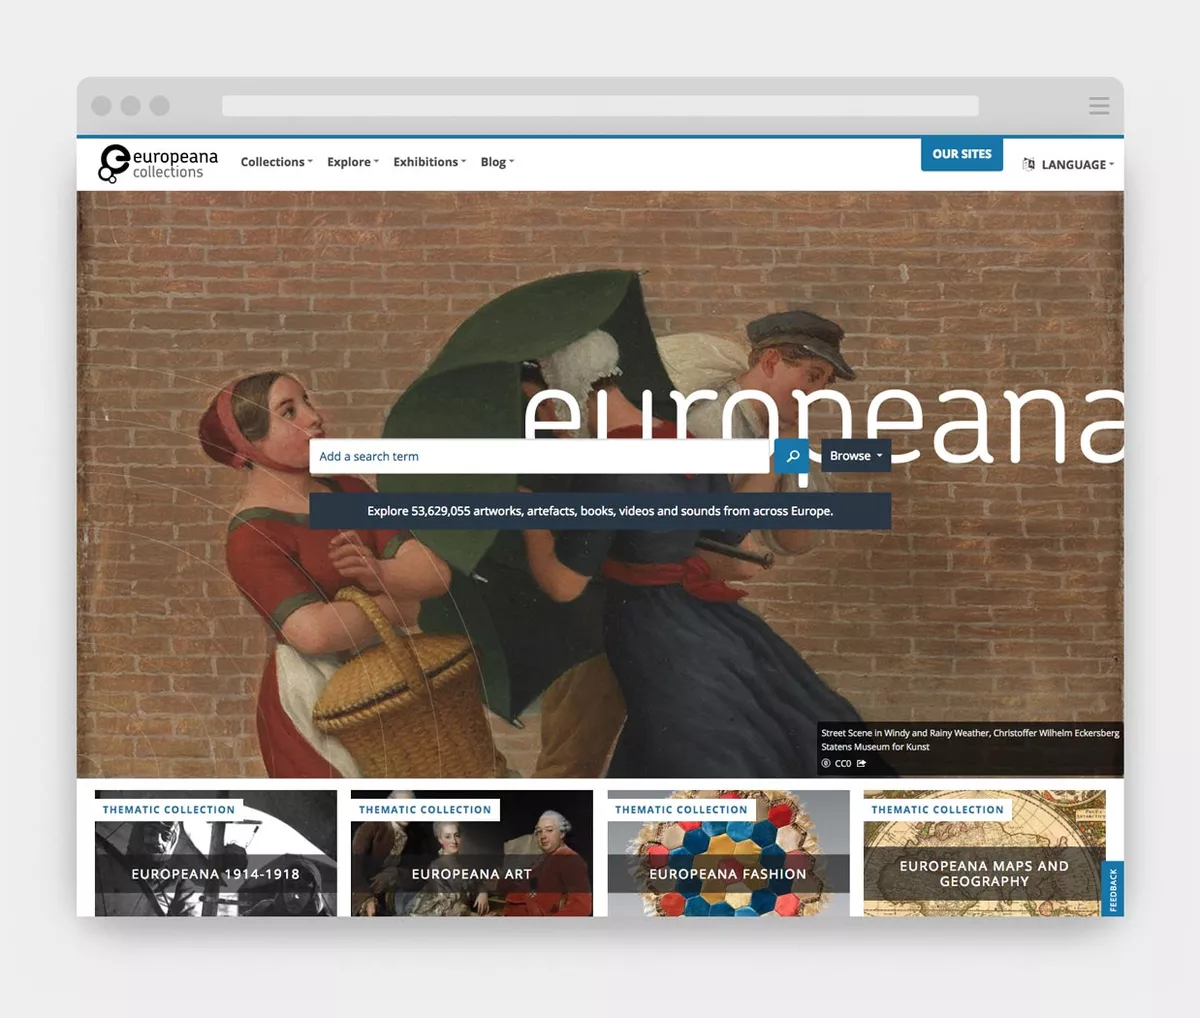Viewport: 1200px width, 1018px height.
Task: Click the magnifying glass search icon
Action: pyautogui.click(x=791, y=456)
